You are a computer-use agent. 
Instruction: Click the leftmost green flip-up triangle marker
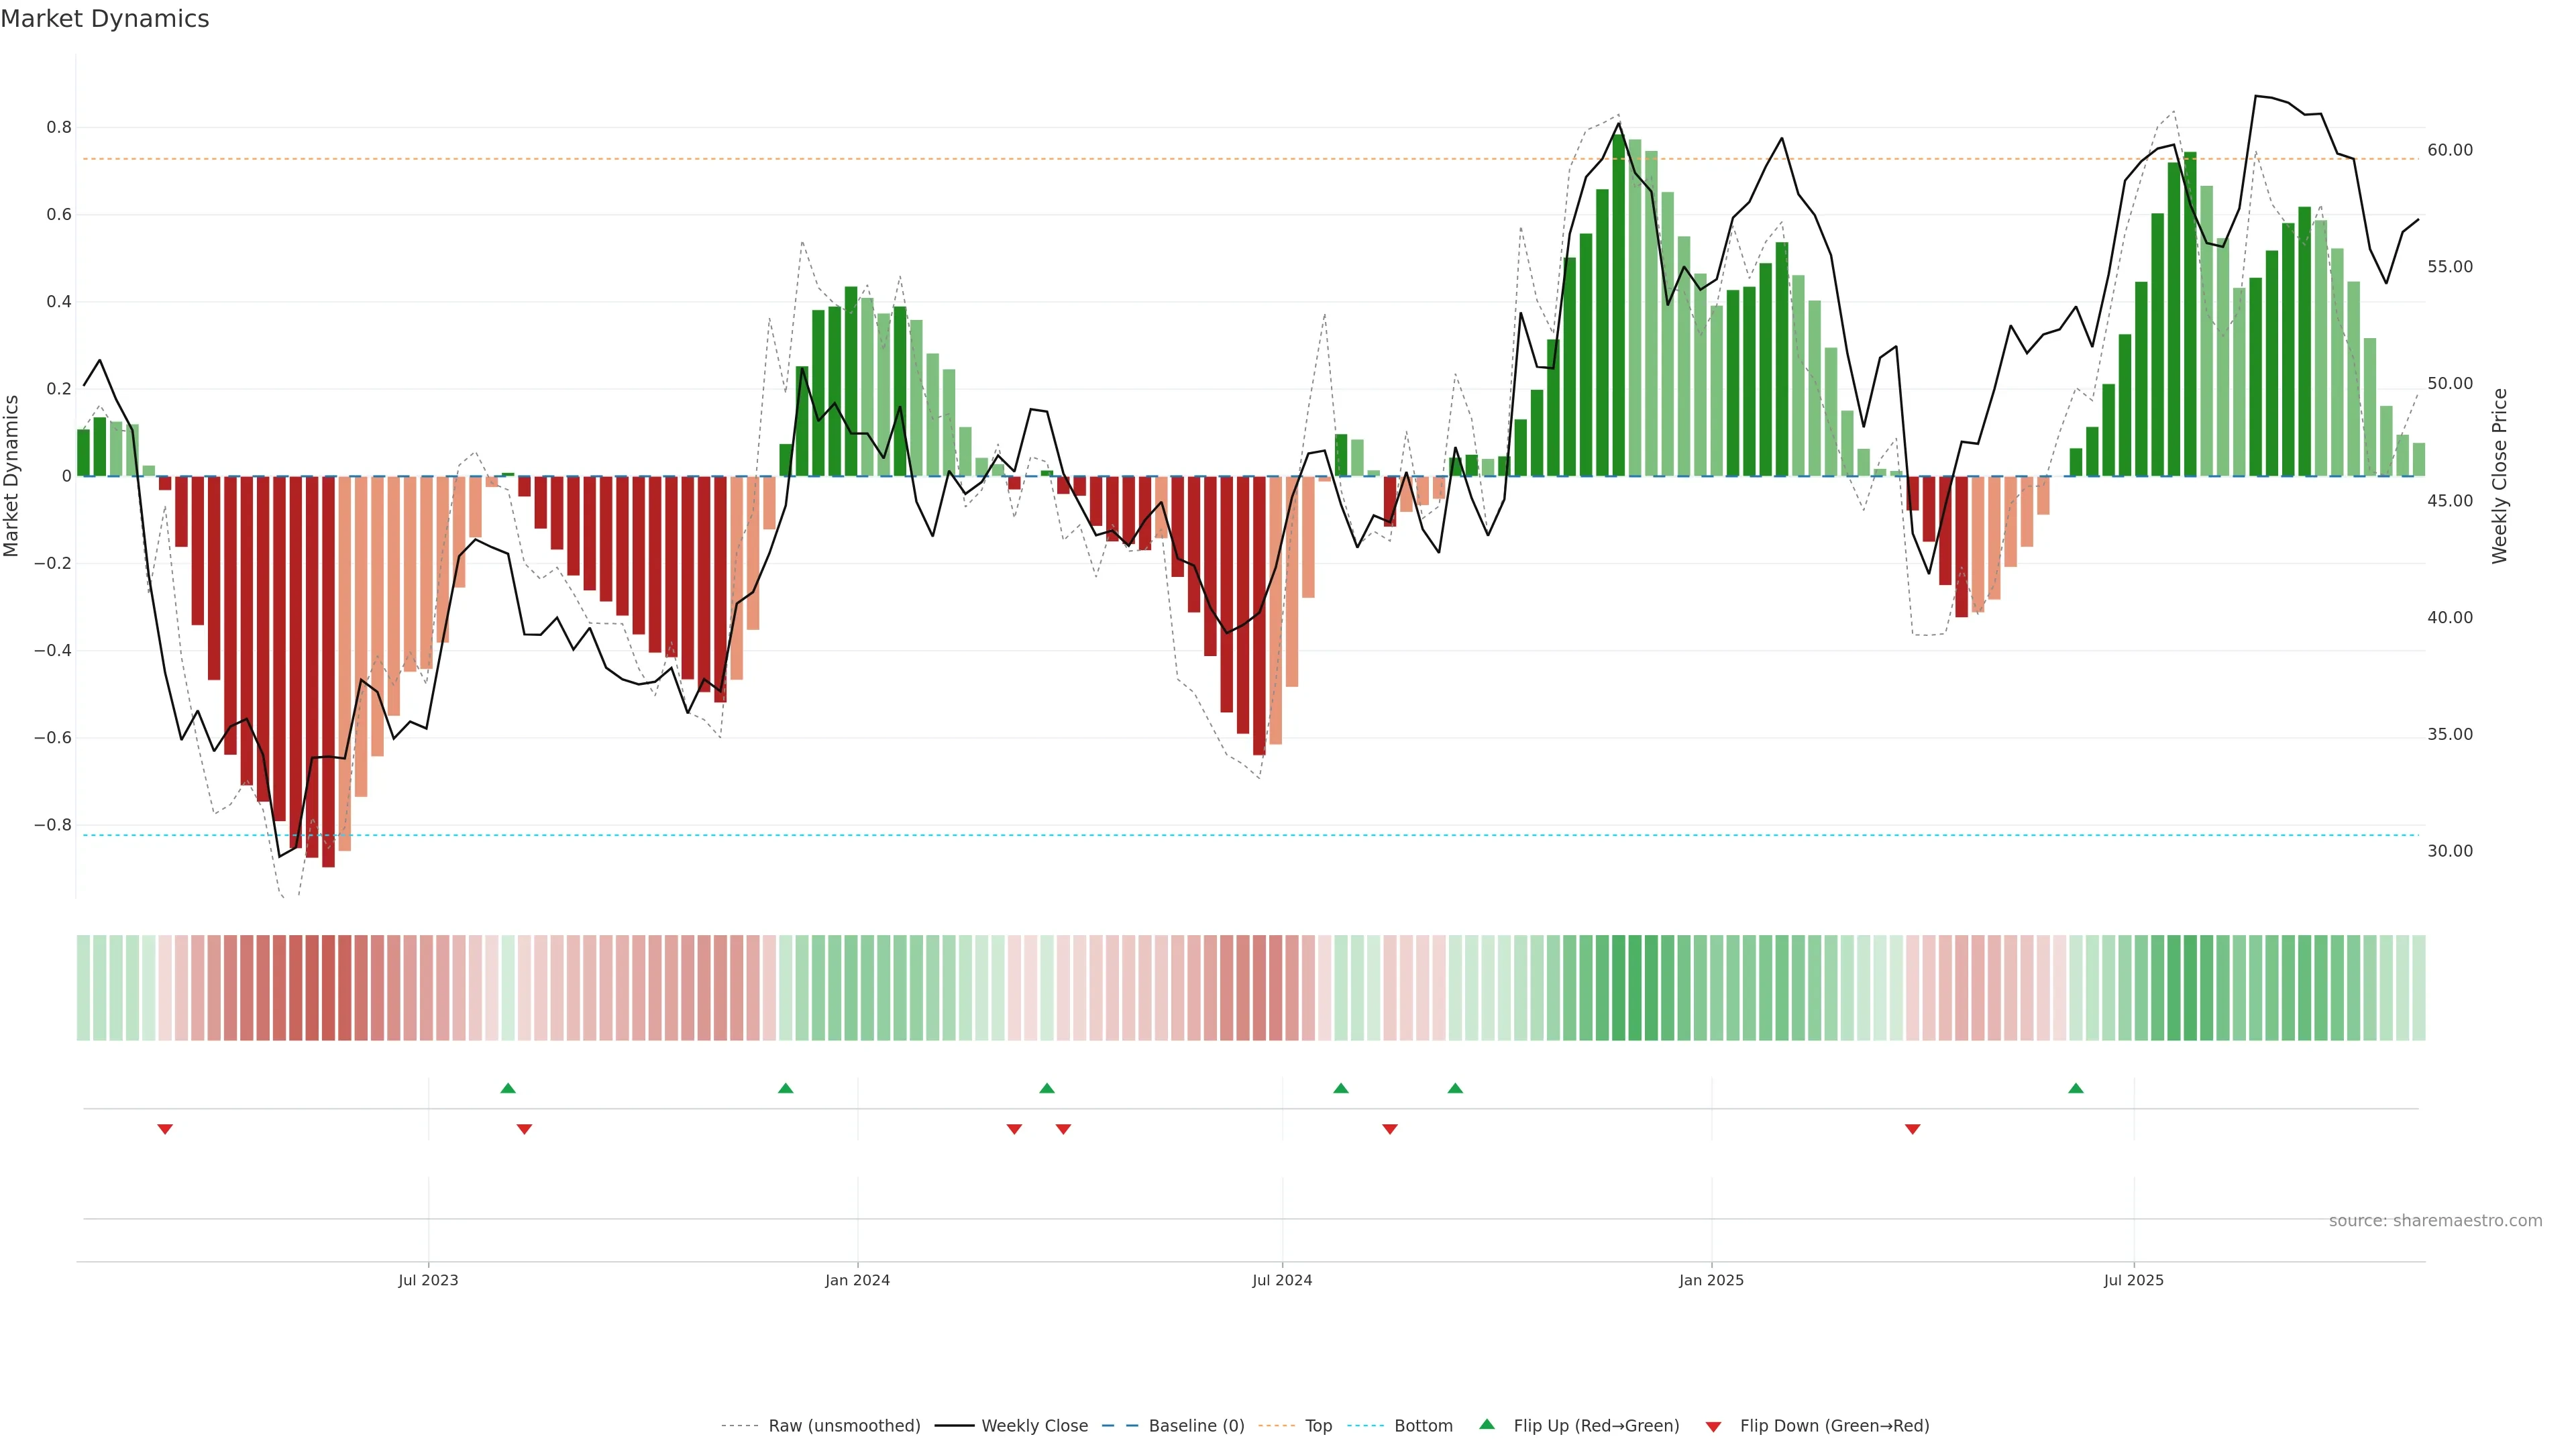(x=508, y=1088)
